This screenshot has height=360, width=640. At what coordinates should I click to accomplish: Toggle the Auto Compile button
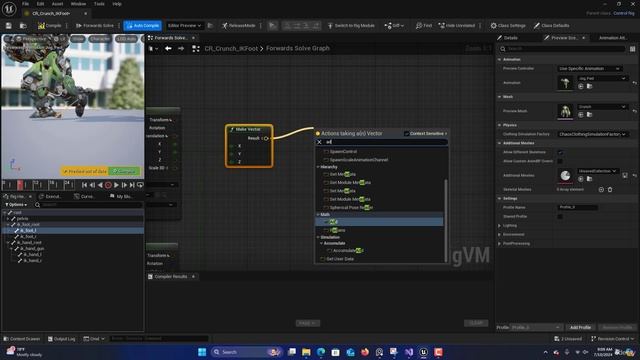tap(143, 26)
